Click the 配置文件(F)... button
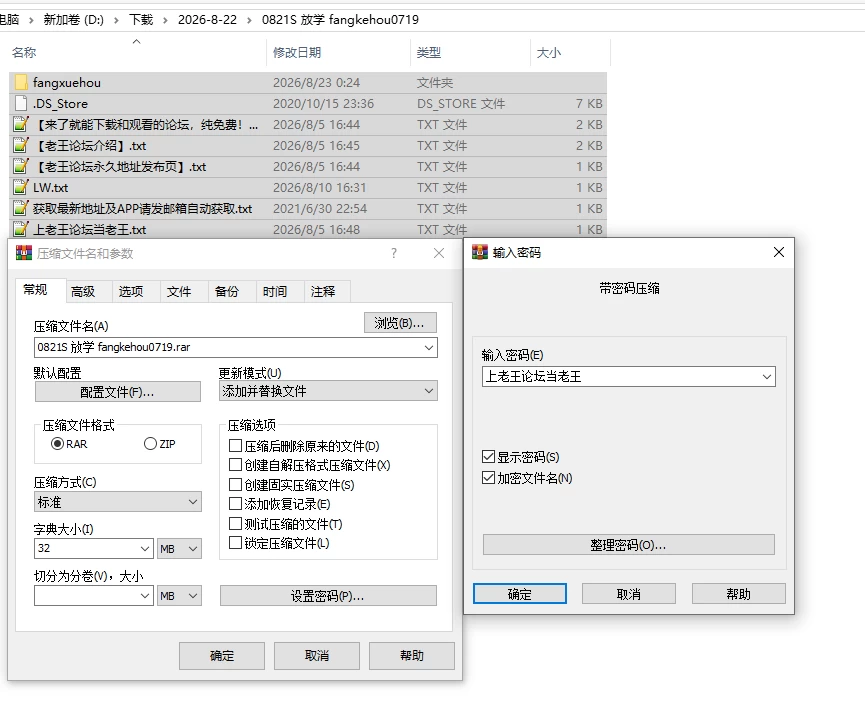This screenshot has width=865, height=718. point(118,392)
